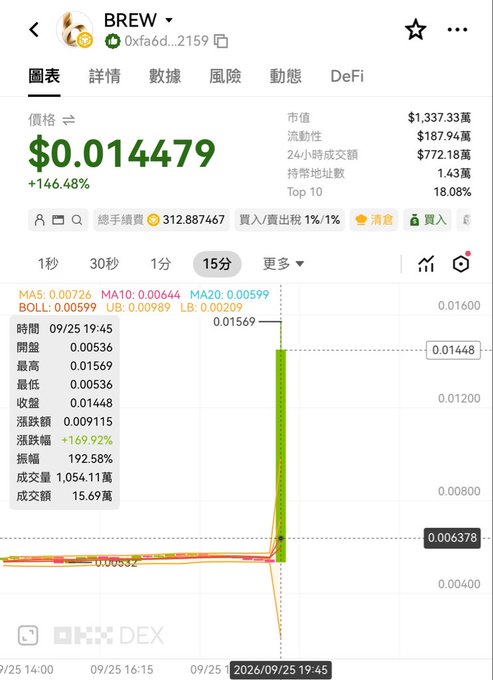Swap price display unit icon
The image size is (493, 680).
pos(69,120)
